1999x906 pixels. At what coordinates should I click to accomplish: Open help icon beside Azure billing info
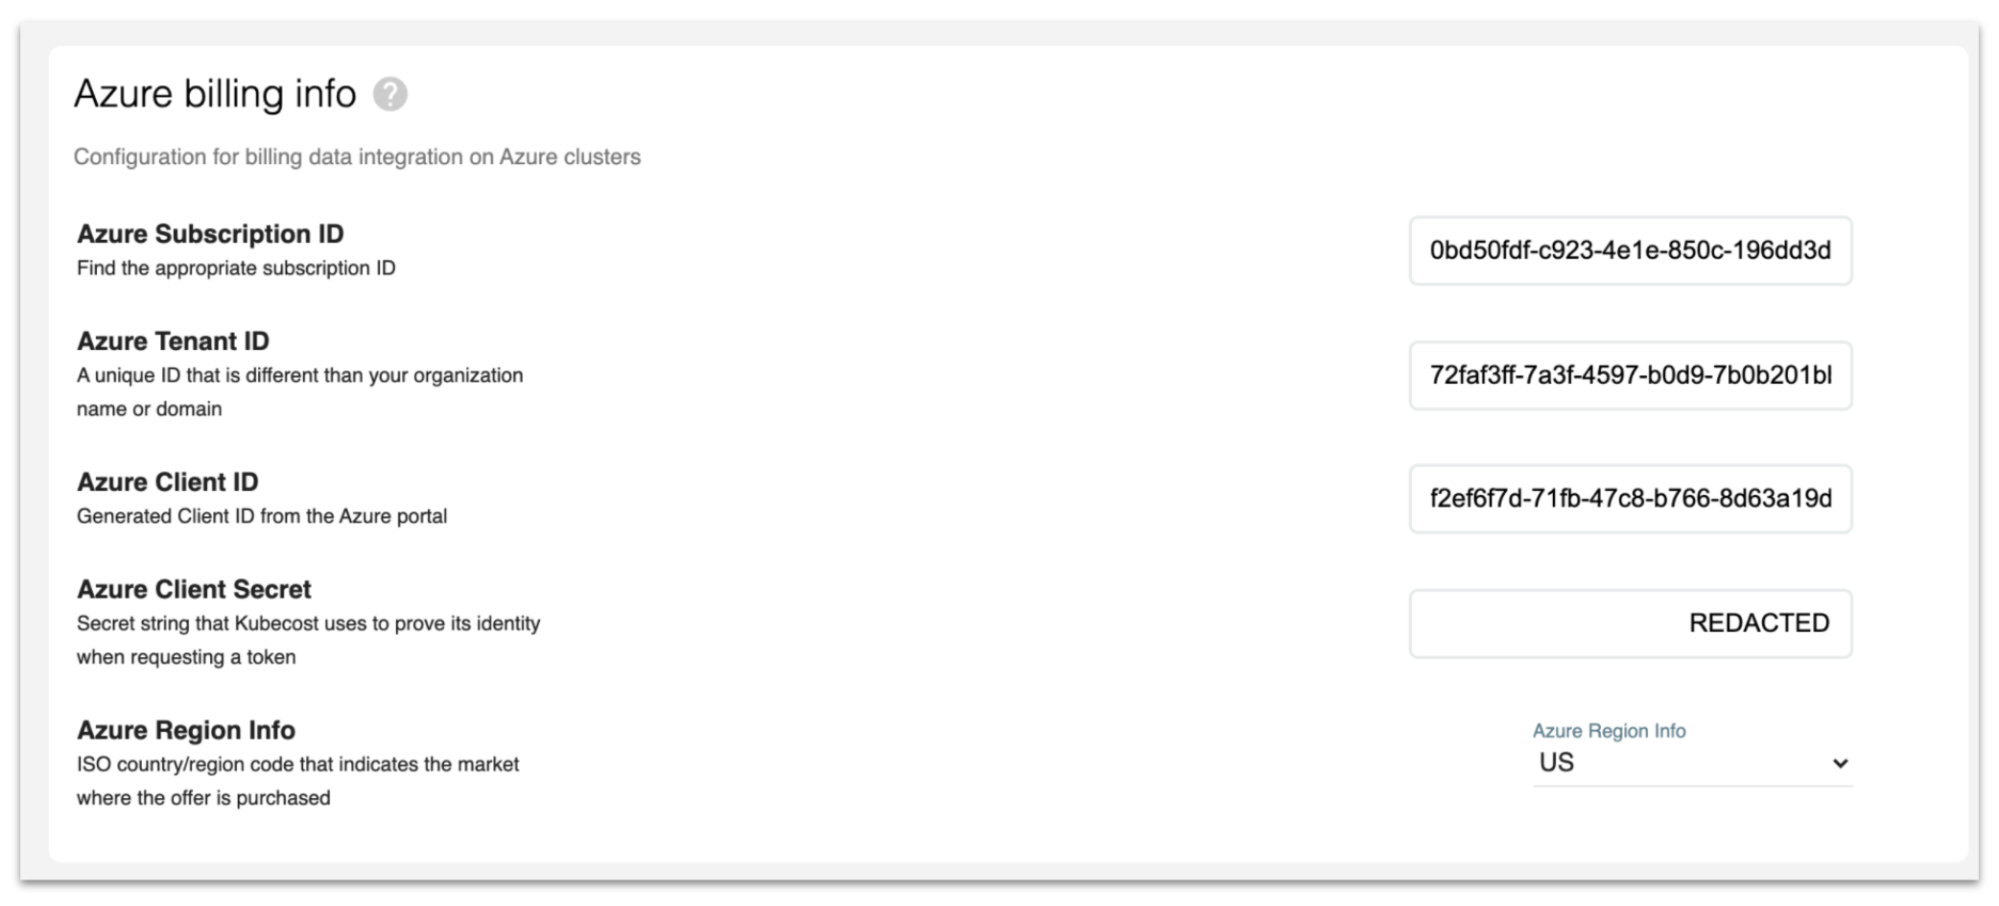tap(390, 94)
